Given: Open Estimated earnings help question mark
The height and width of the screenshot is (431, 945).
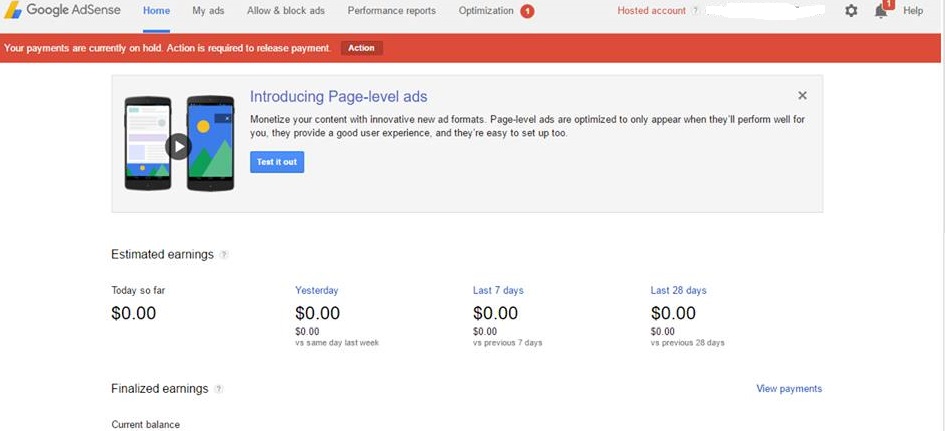Looking at the screenshot, I should click(x=224, y=255).
